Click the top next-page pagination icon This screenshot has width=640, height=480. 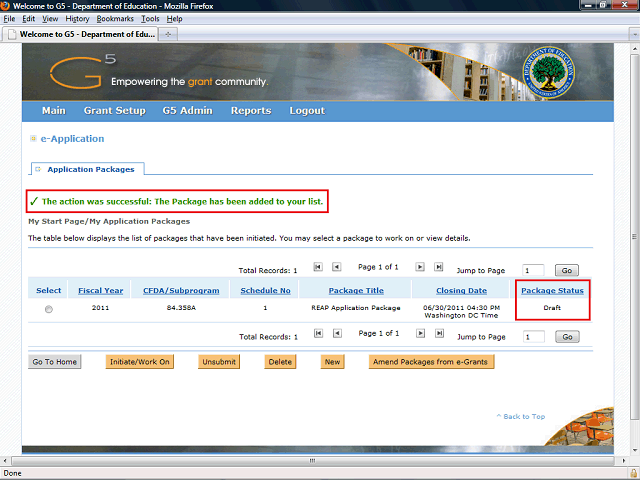tap(420, 267)
